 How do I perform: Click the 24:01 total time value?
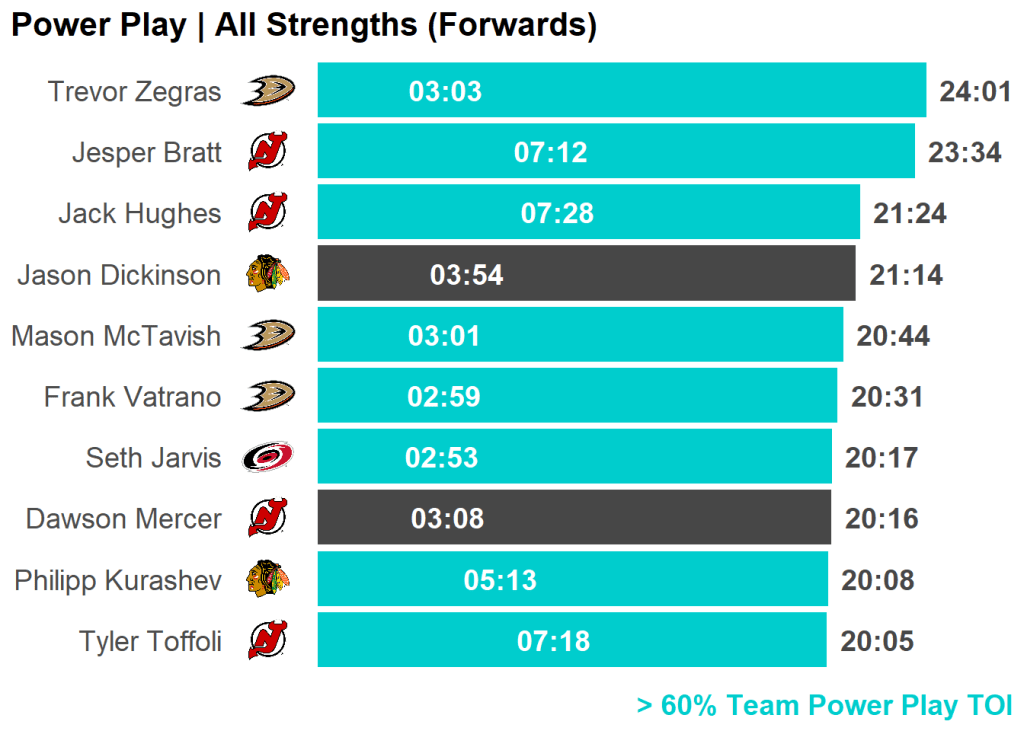pos(975,92)
